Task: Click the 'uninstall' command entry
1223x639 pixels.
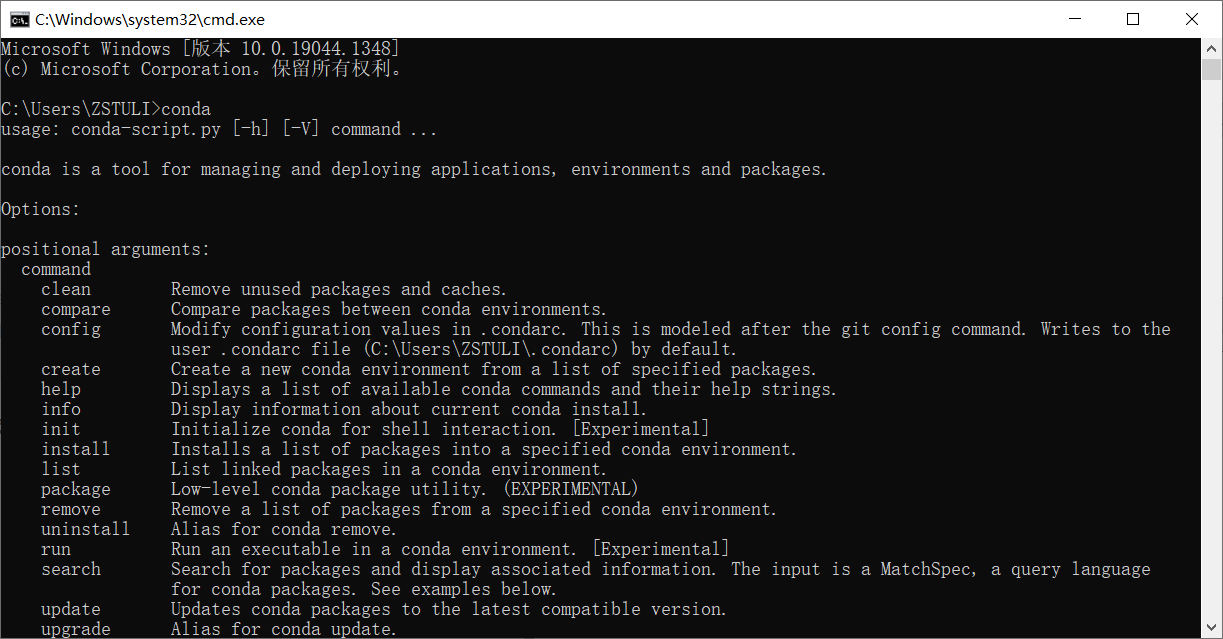Action: click(86, 529)
